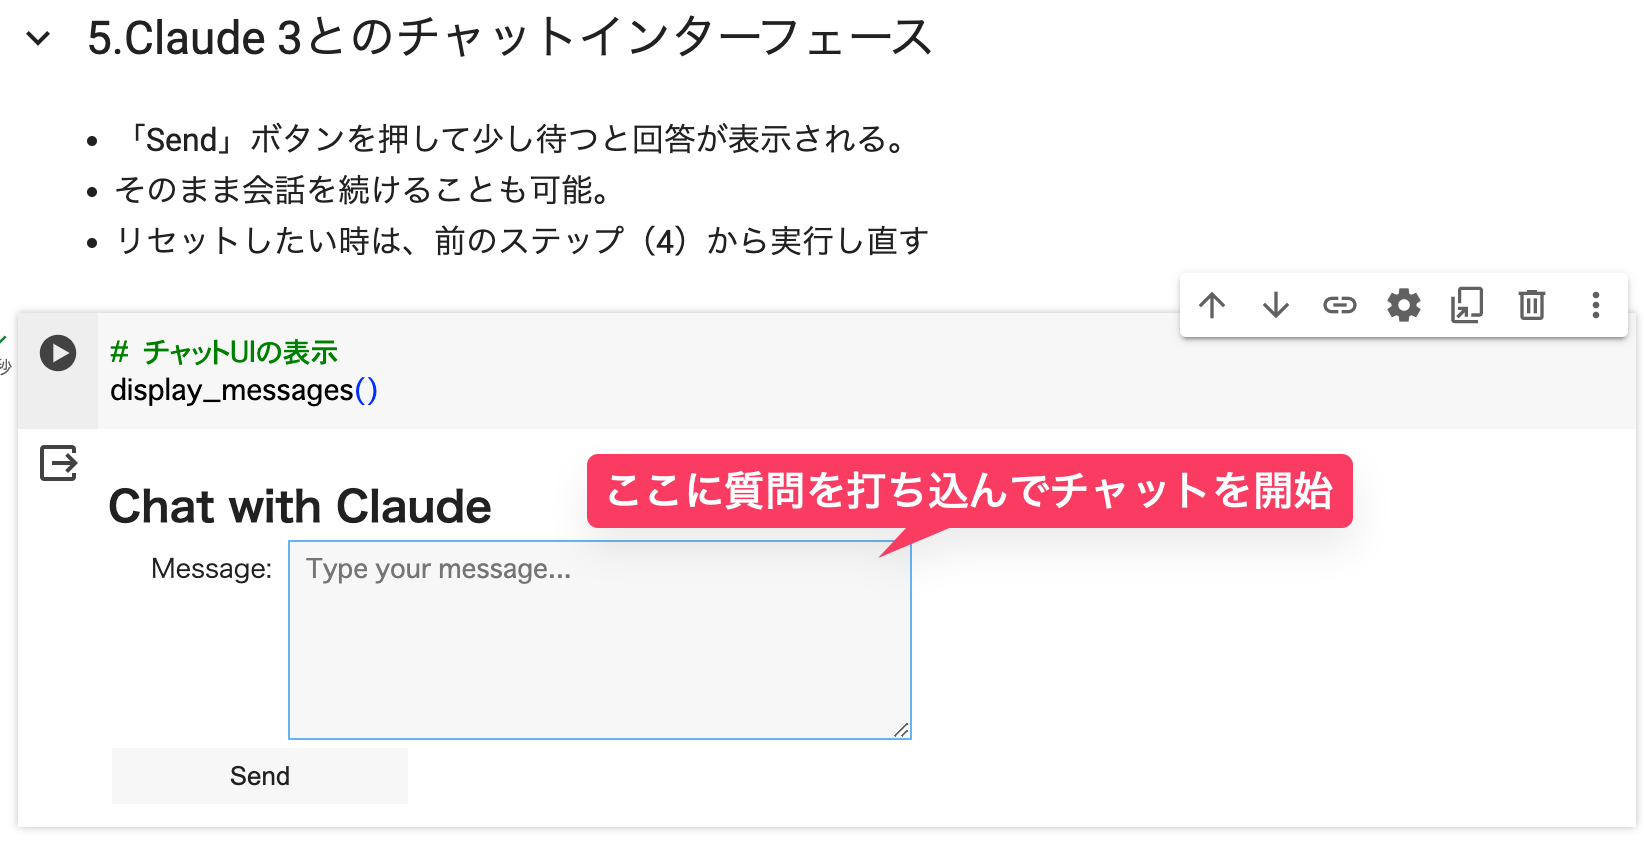Open cell settings gear icon
Screen dimensions: 1644x844
tap(1404, 305)
